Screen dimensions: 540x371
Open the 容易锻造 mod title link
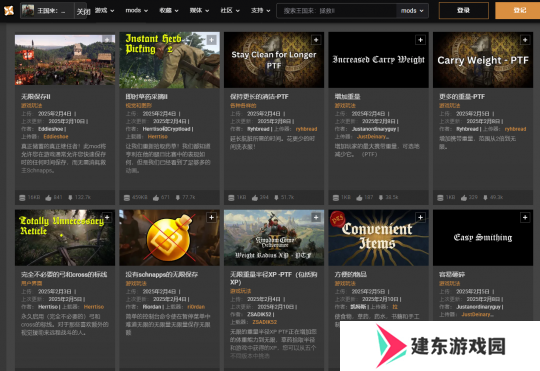452,275
